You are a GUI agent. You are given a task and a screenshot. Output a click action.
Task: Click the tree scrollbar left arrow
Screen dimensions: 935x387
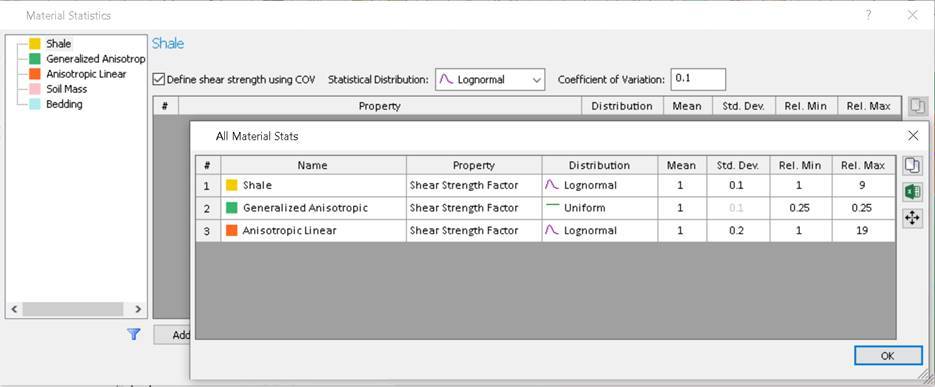click(14, 309)
